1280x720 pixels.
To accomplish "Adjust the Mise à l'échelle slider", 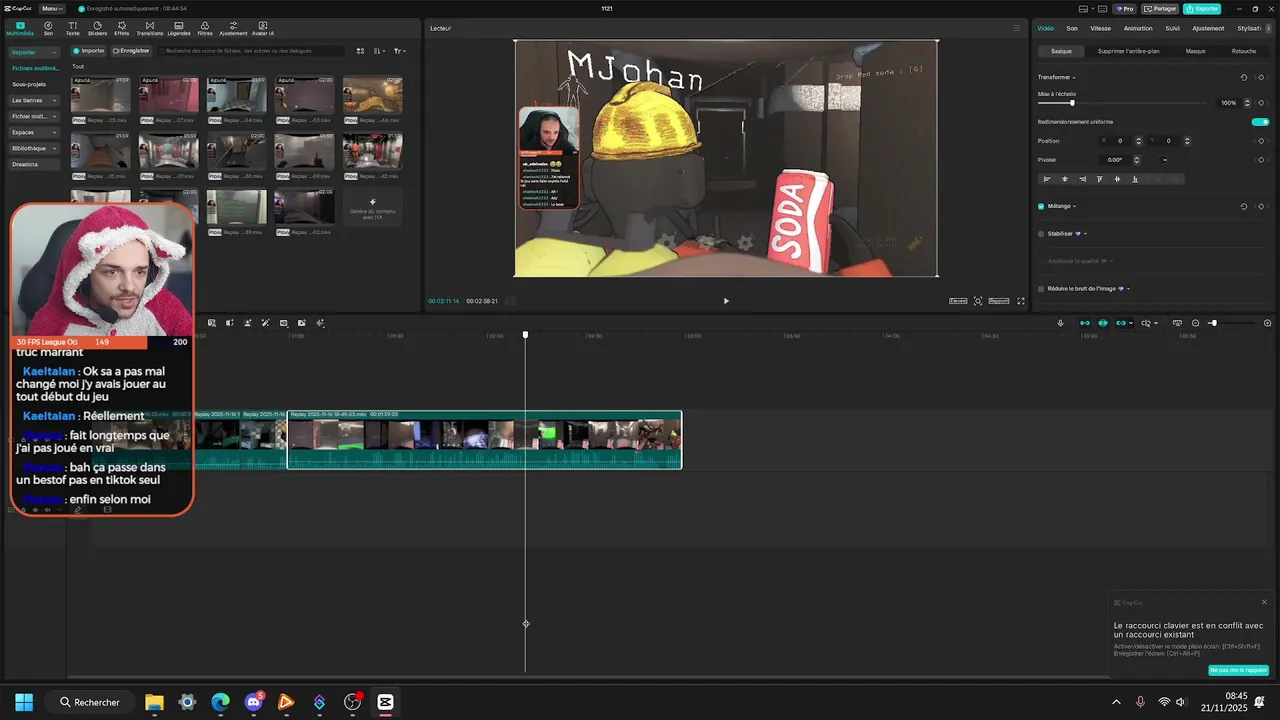I will coord(1072,103).
